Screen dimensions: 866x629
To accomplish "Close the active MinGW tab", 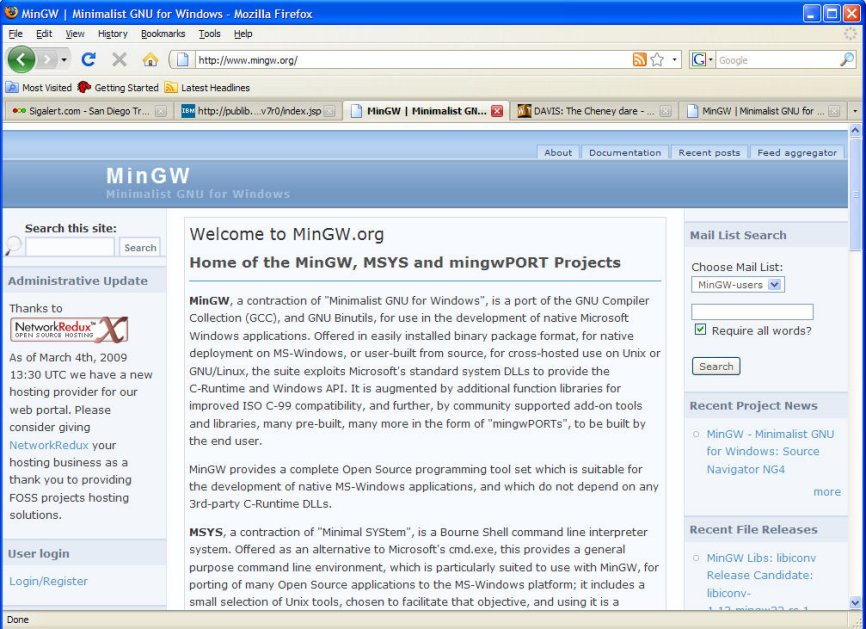I will tap(497, 111).
